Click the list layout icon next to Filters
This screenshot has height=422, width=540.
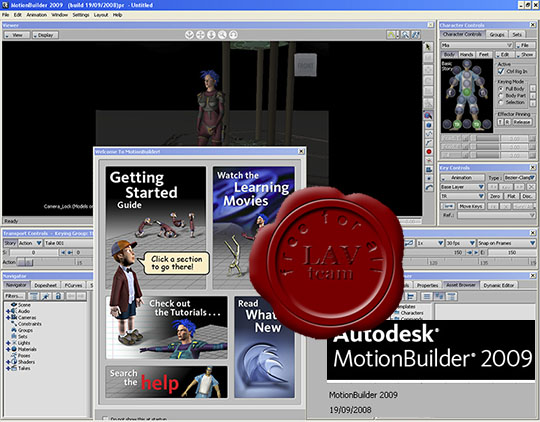point(33,296)
